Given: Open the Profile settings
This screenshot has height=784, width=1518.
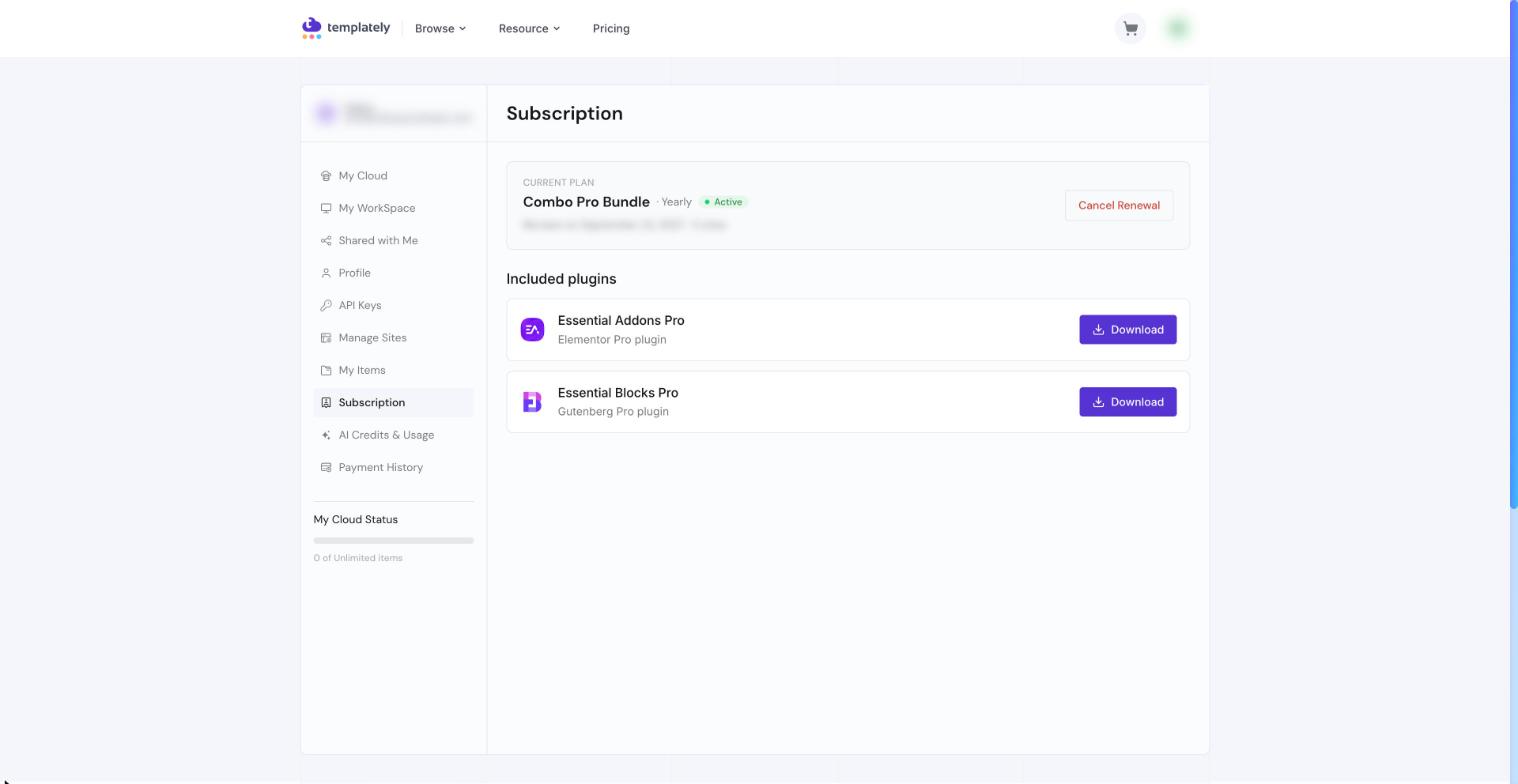Looking at the screenshot, I should (393, 273).
